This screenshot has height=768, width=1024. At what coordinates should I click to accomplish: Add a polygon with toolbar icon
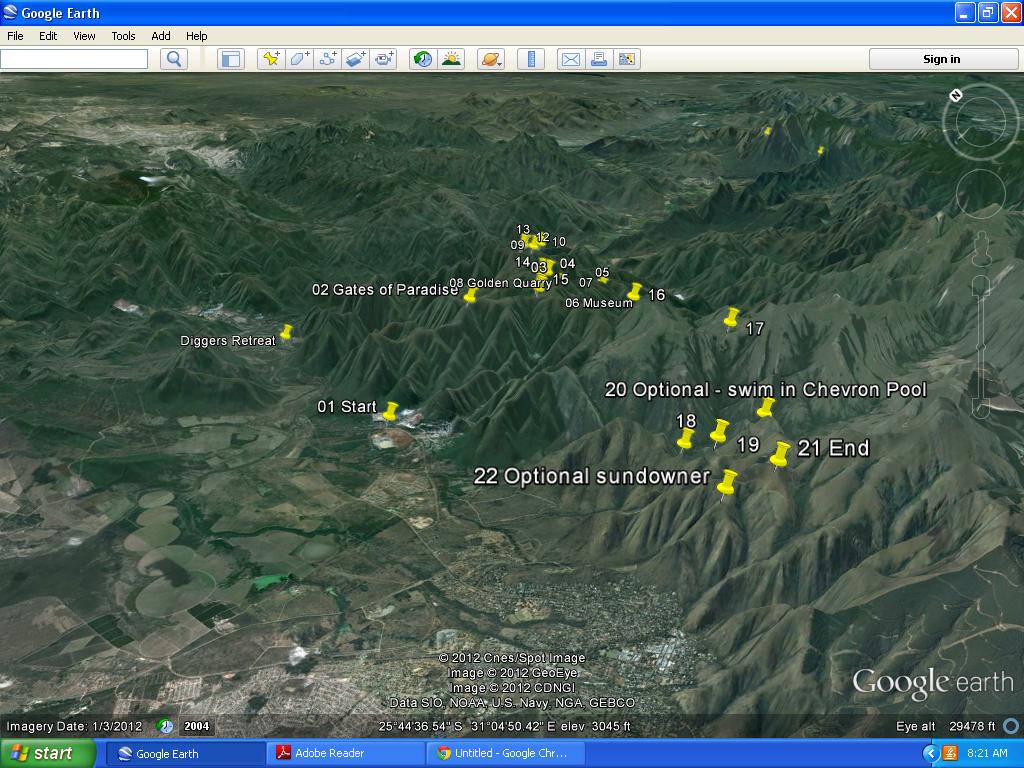click(x=299, y=59)
